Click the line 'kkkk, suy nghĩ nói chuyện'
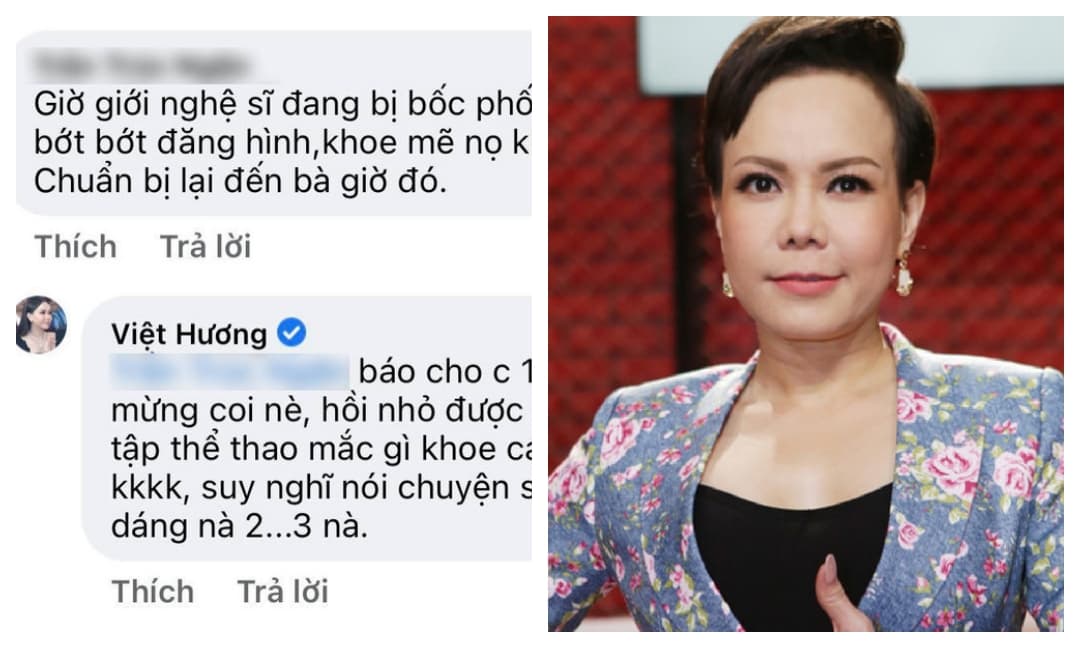 321,488
